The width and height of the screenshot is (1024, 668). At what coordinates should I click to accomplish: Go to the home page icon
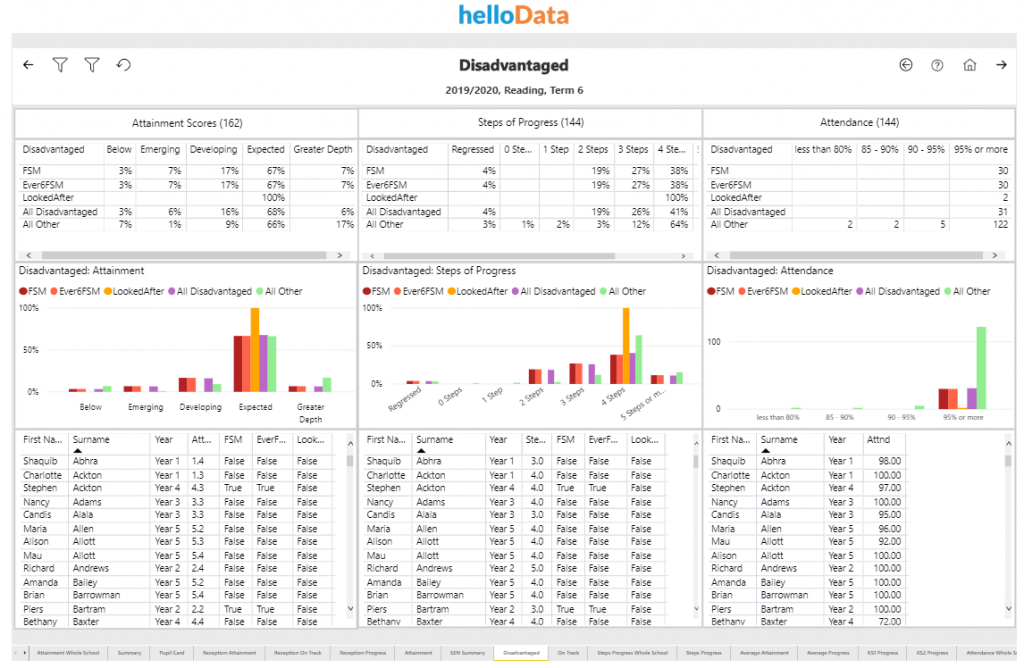click(x=969, y=65)
